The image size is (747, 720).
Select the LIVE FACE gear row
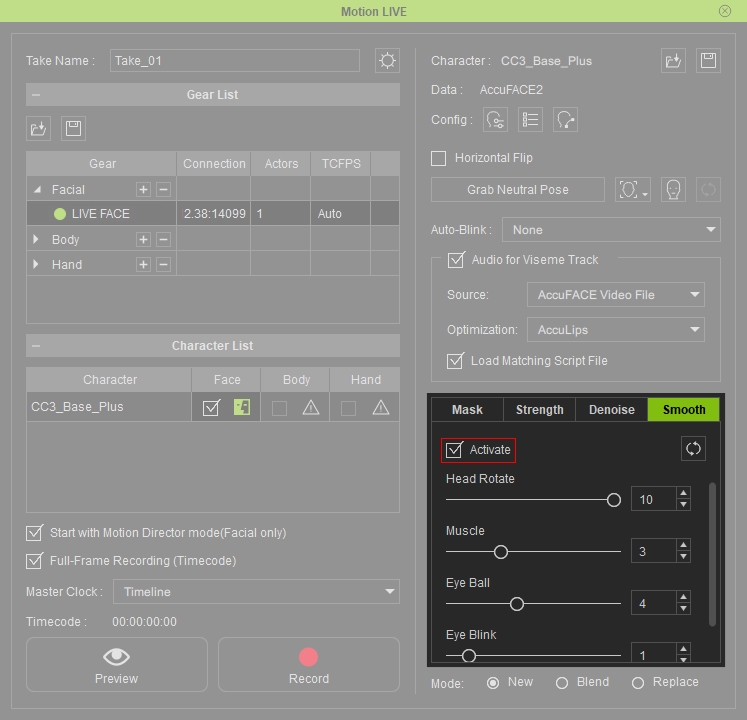tap(212, 213)
